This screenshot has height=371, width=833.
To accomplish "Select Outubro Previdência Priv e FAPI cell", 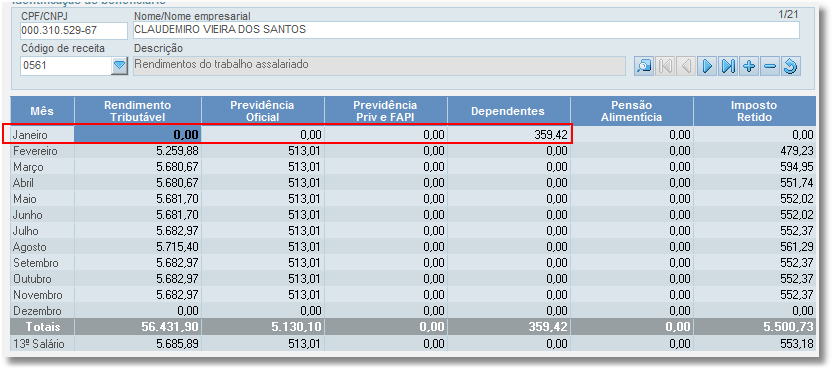I will [386, 279].
